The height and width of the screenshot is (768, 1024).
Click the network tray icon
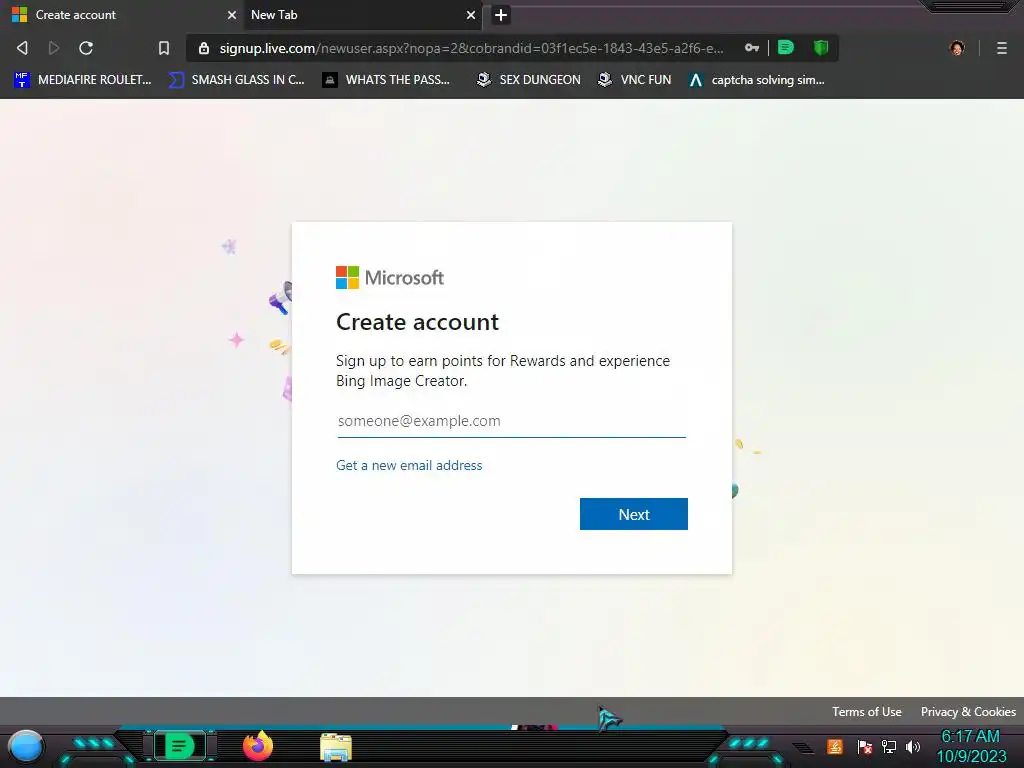point(889,746)
